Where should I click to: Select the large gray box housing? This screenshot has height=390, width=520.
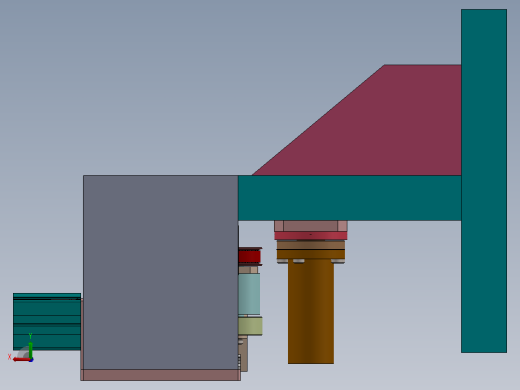tap(161, 272)
